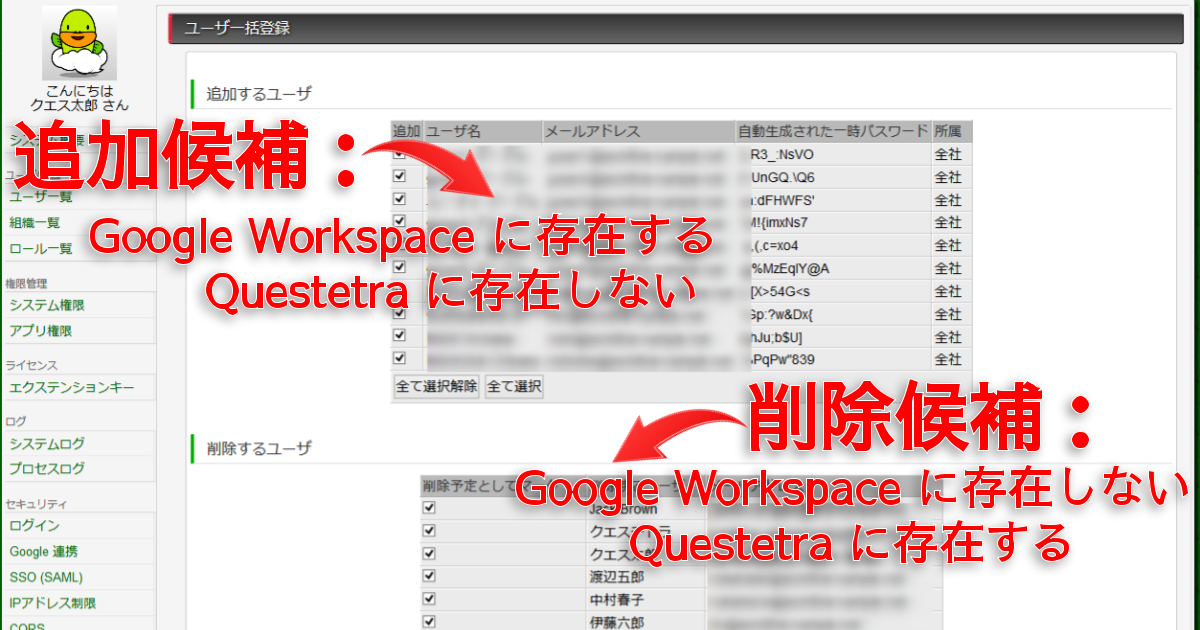View システムログ
This screenshot has width=1200, height=630.
pos(47,443)
